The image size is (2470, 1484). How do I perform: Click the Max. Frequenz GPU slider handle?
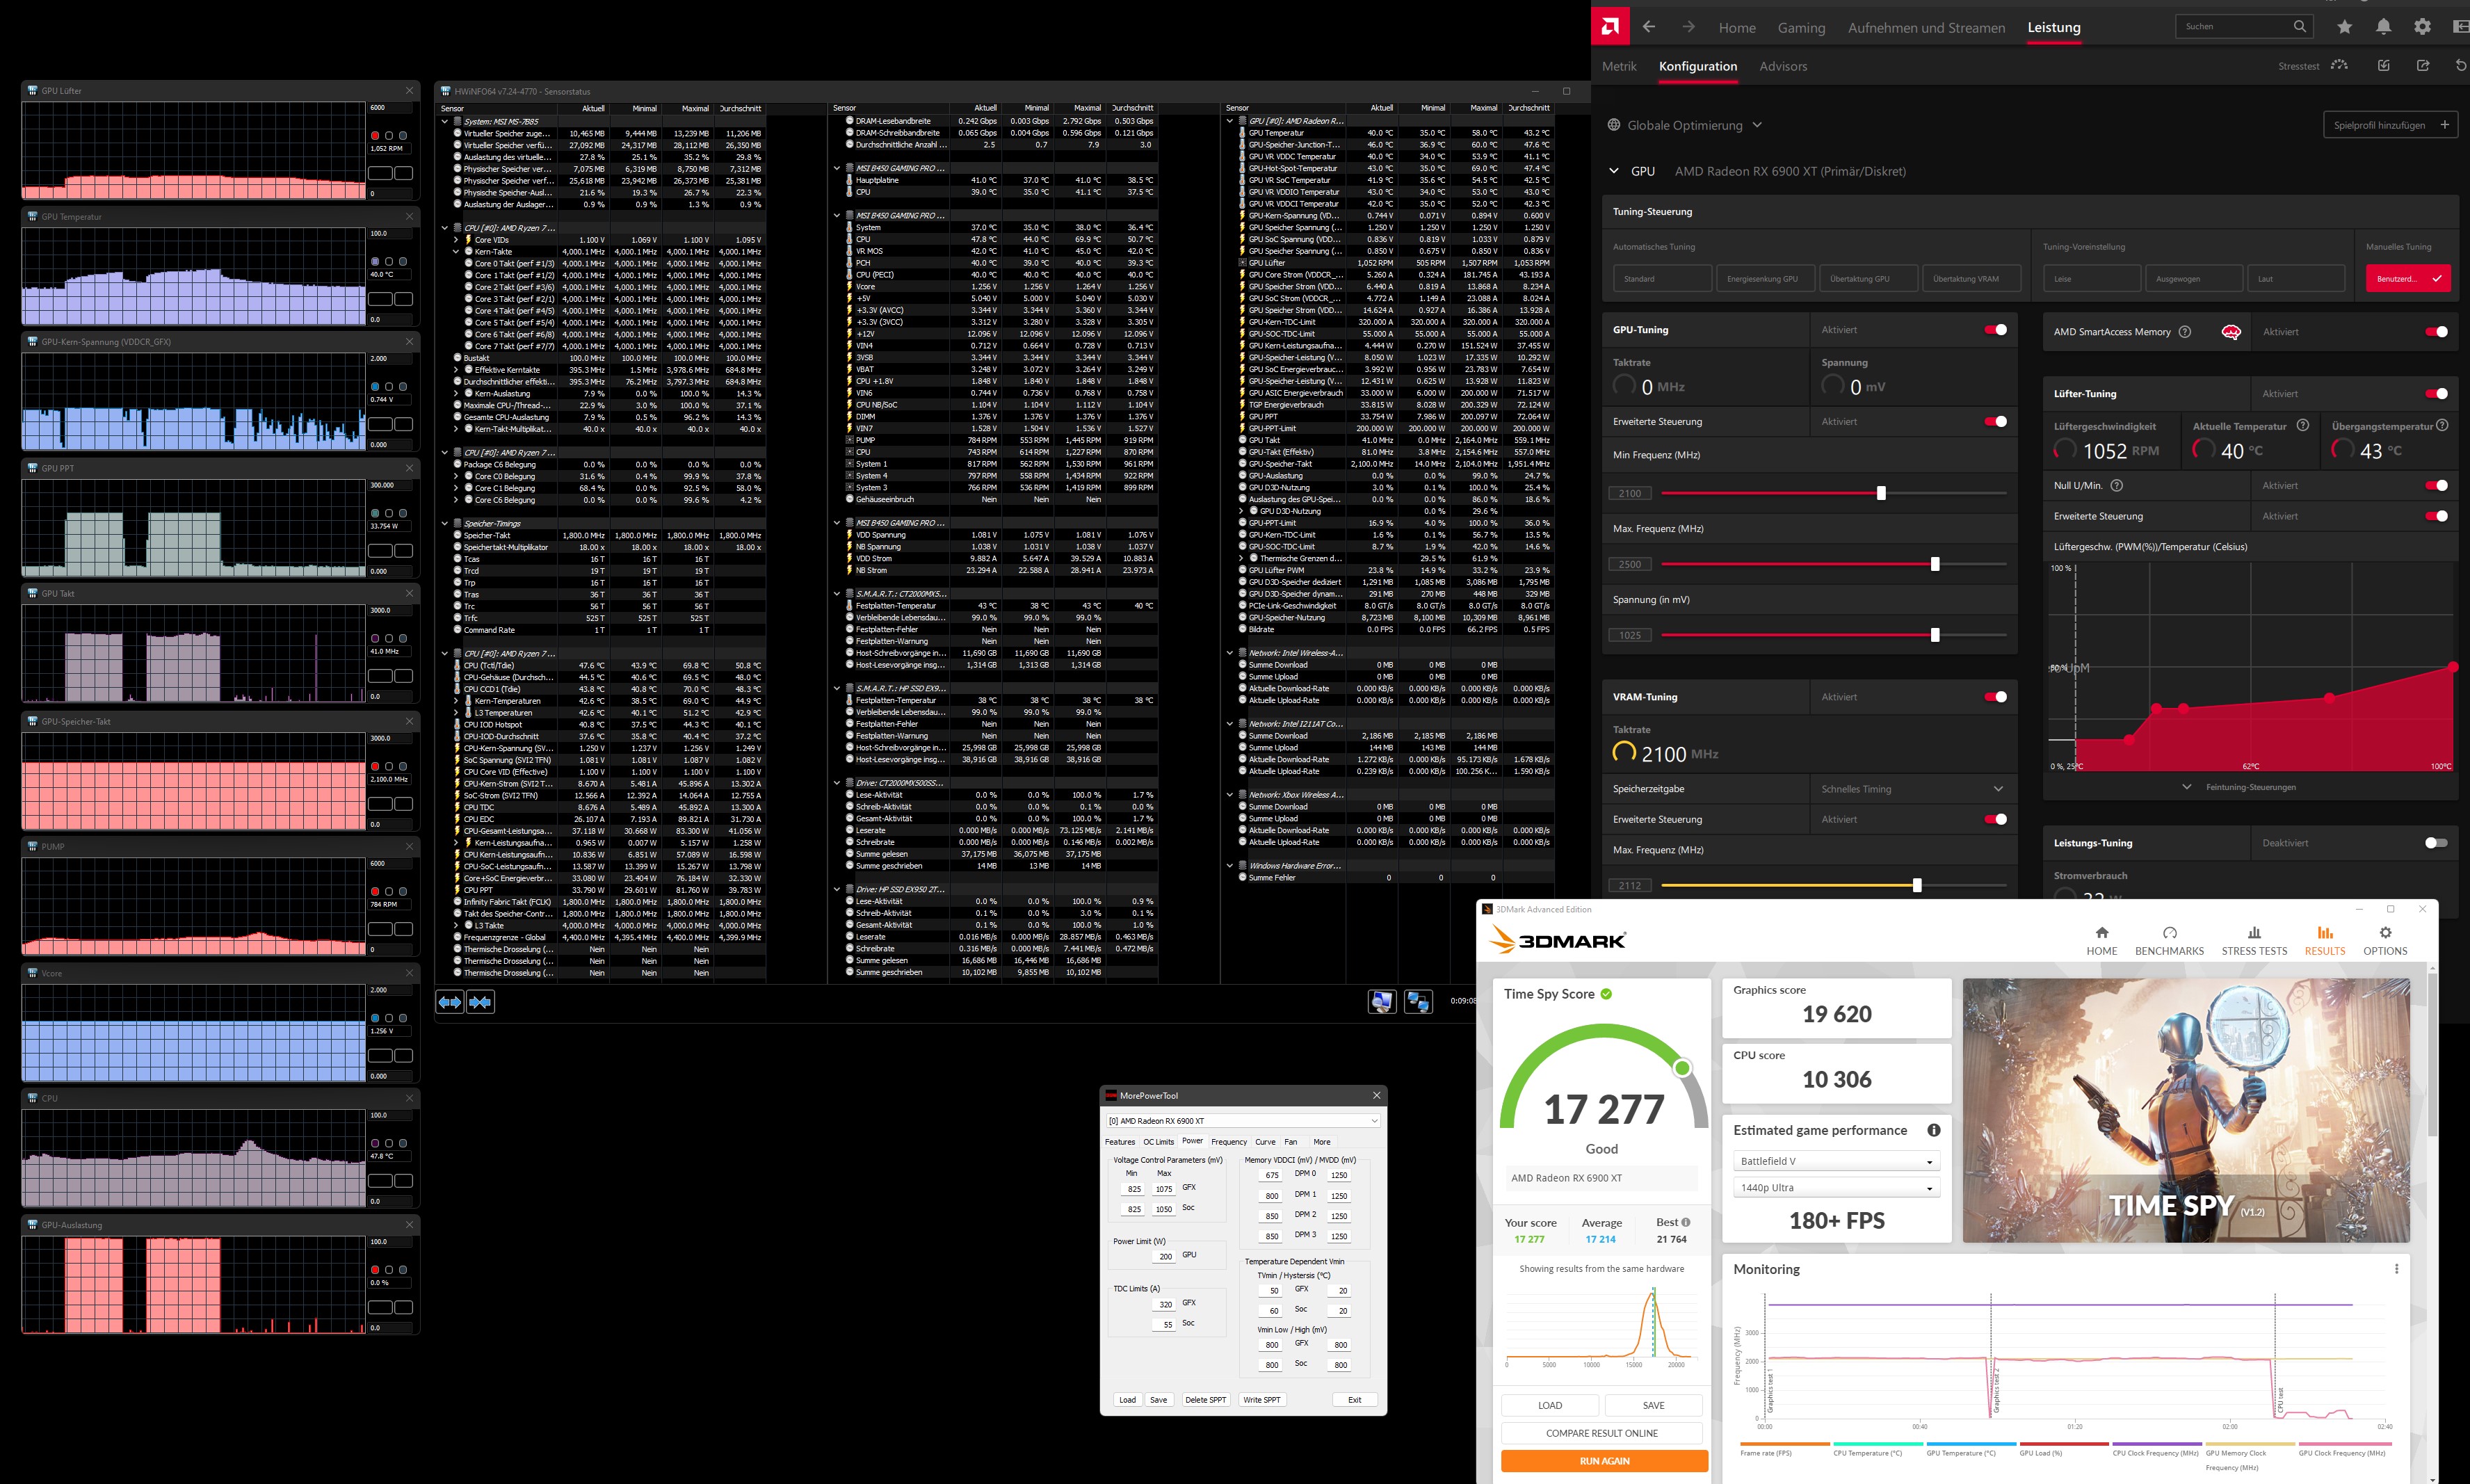pos(1935,564)
